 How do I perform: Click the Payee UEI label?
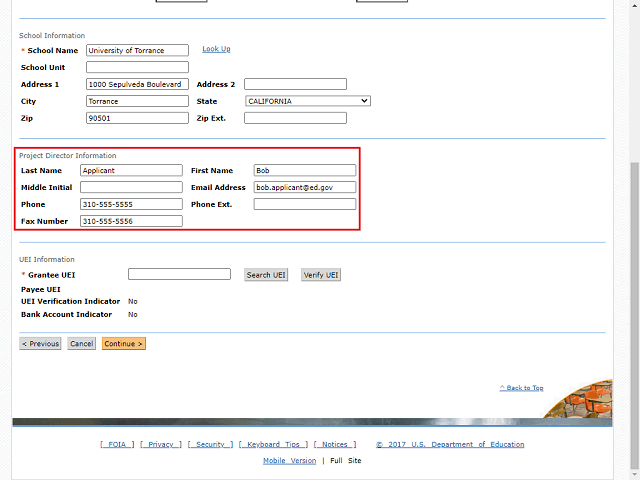click(41, 289)
